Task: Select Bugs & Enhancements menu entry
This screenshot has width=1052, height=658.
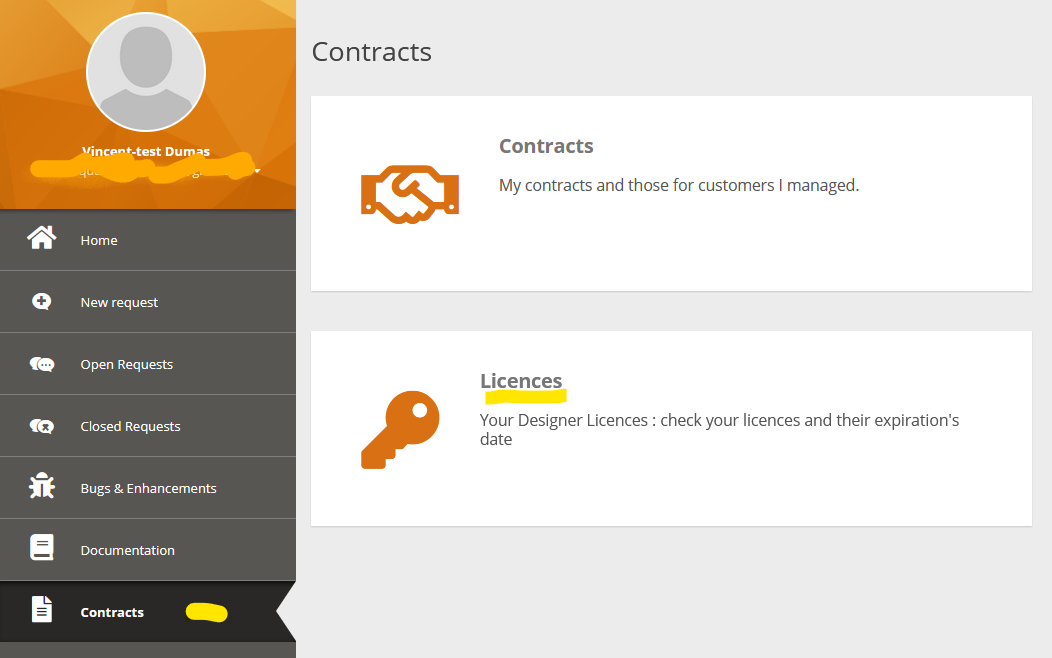Action: [x=148, y=488]
